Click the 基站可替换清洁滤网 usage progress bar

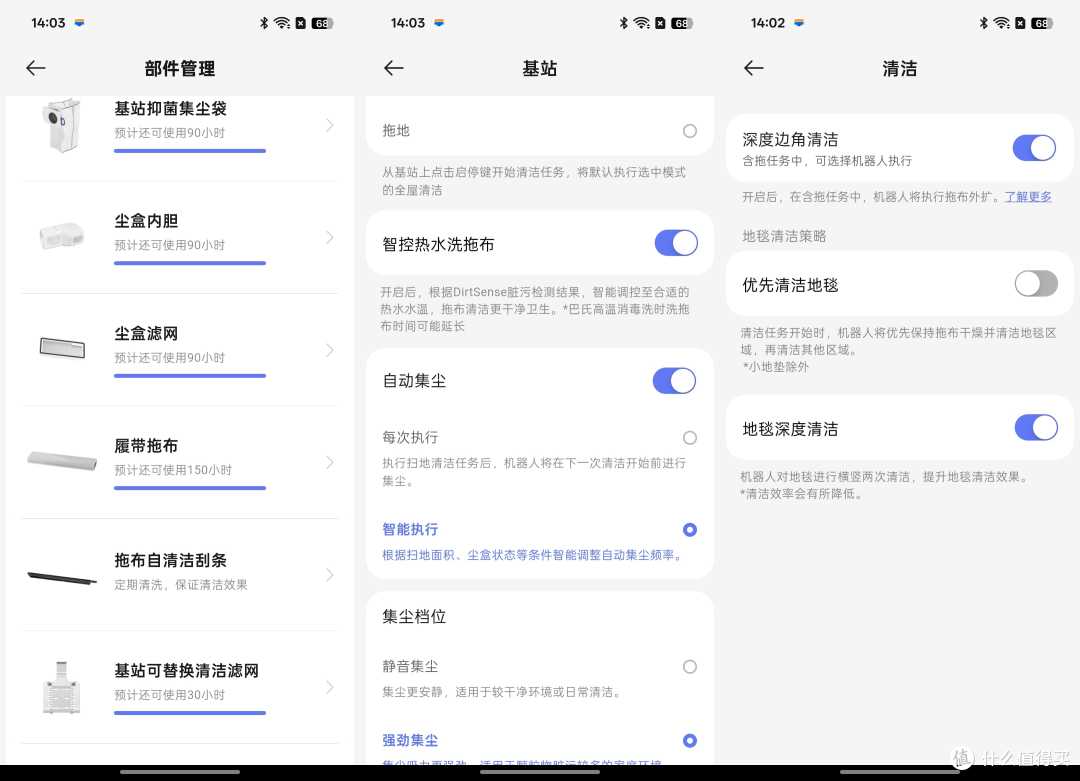(x=190, y=713)
